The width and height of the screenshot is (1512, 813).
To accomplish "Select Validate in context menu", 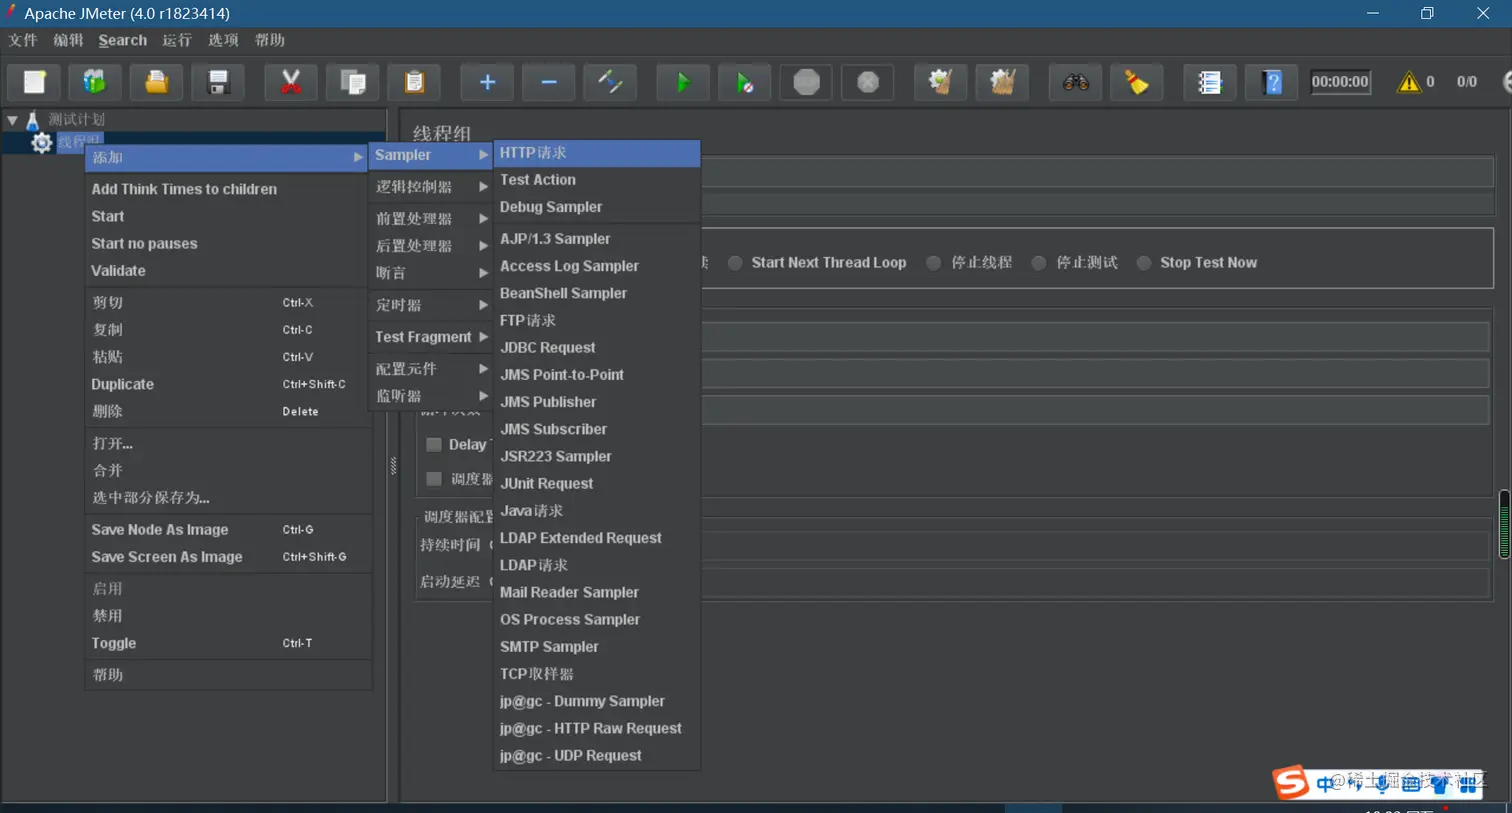I will point(226,271).
